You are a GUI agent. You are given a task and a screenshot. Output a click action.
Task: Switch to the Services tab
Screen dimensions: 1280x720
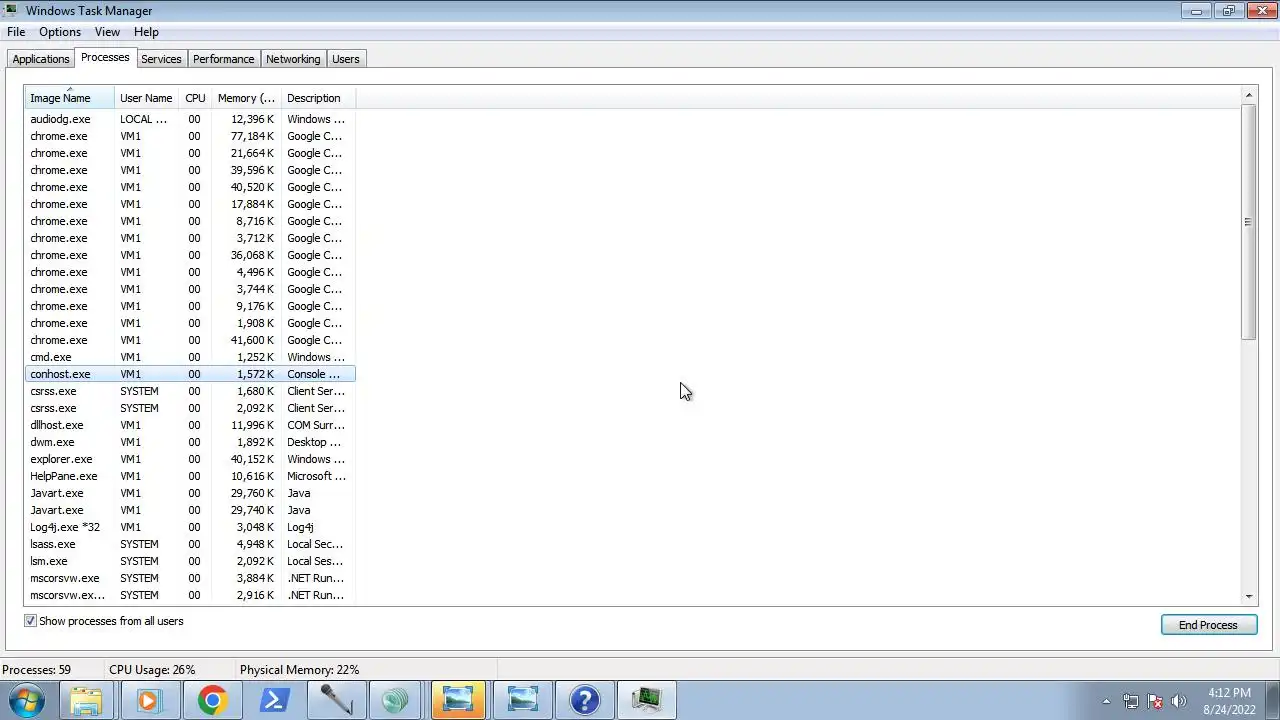point(161,59)
